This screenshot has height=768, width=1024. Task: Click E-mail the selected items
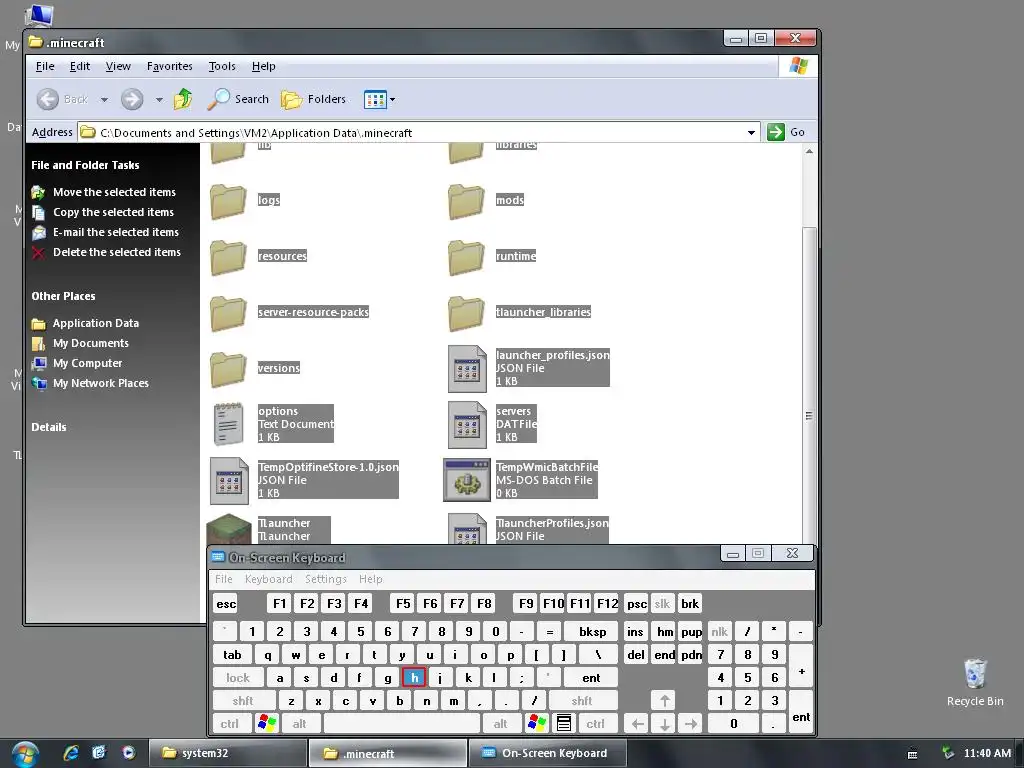click(116, 232)
